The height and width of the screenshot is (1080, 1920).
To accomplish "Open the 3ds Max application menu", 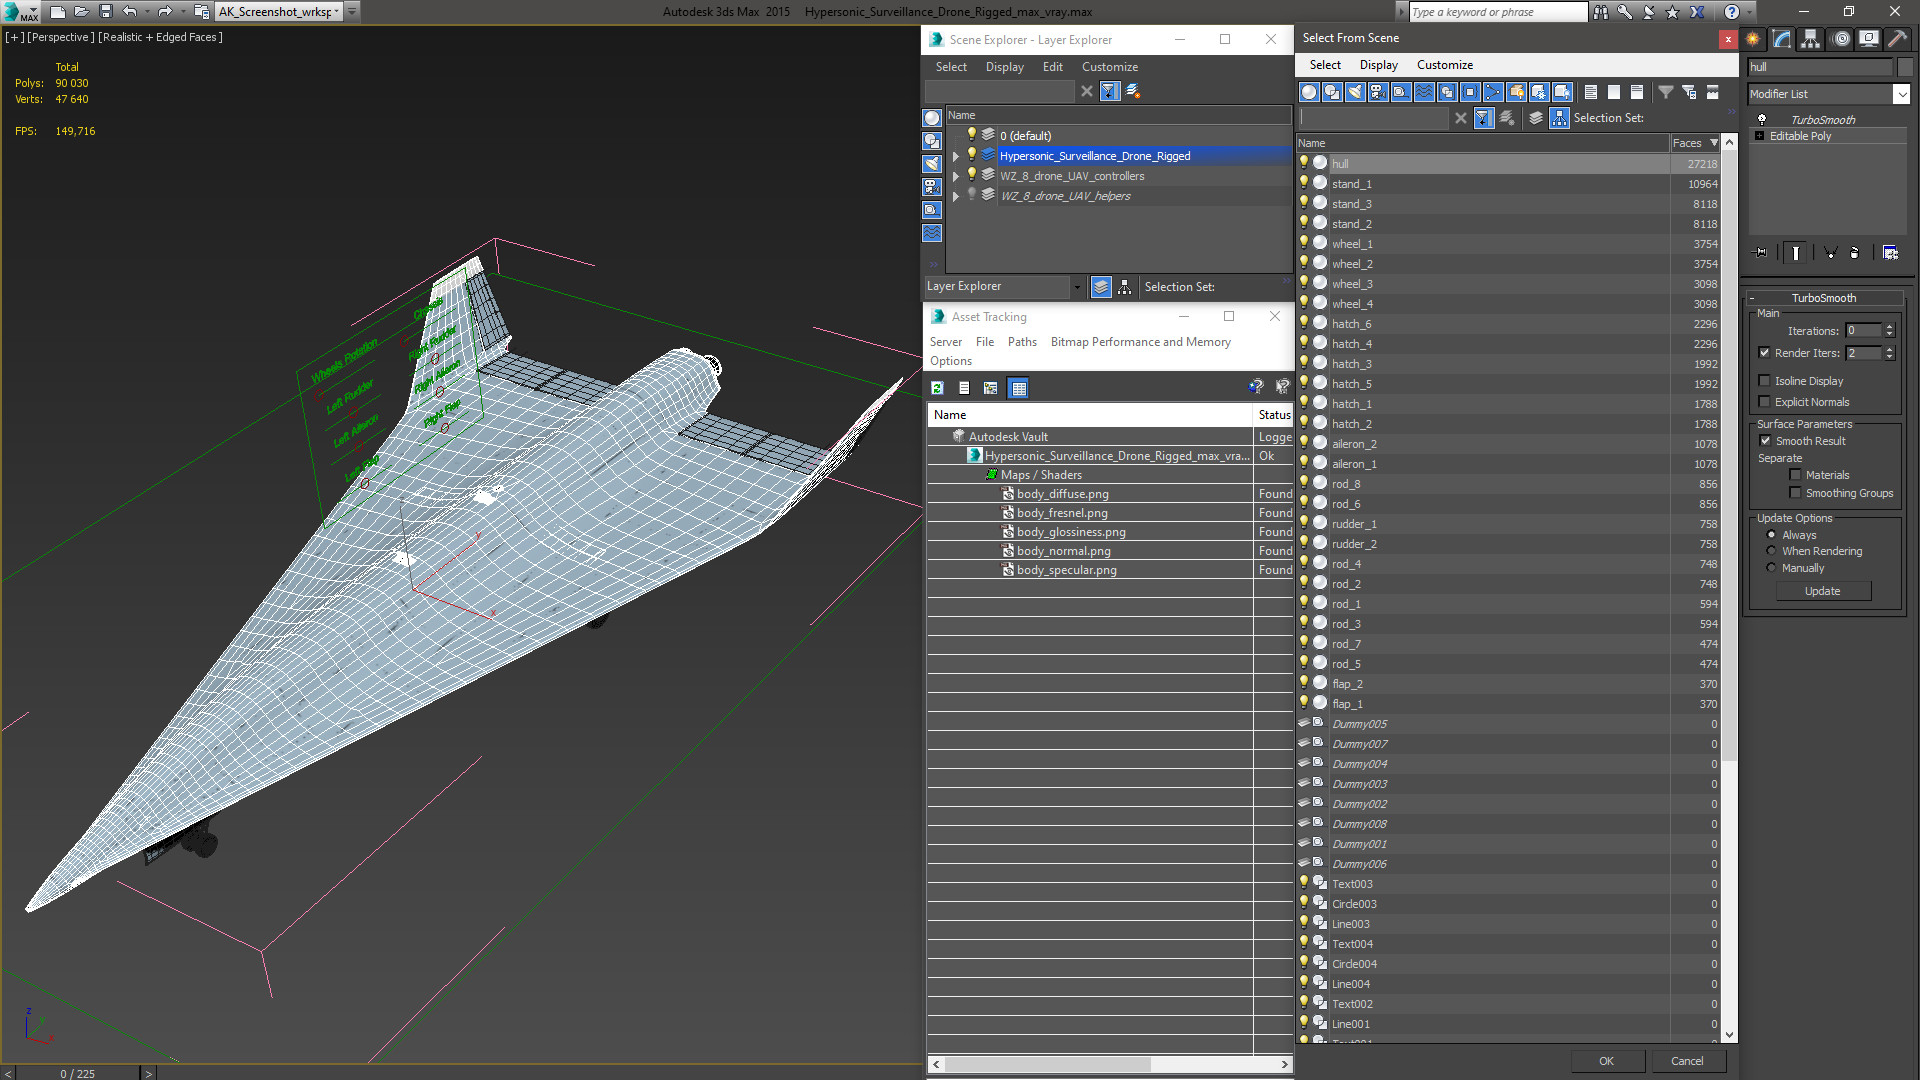I will coord(20,12).
